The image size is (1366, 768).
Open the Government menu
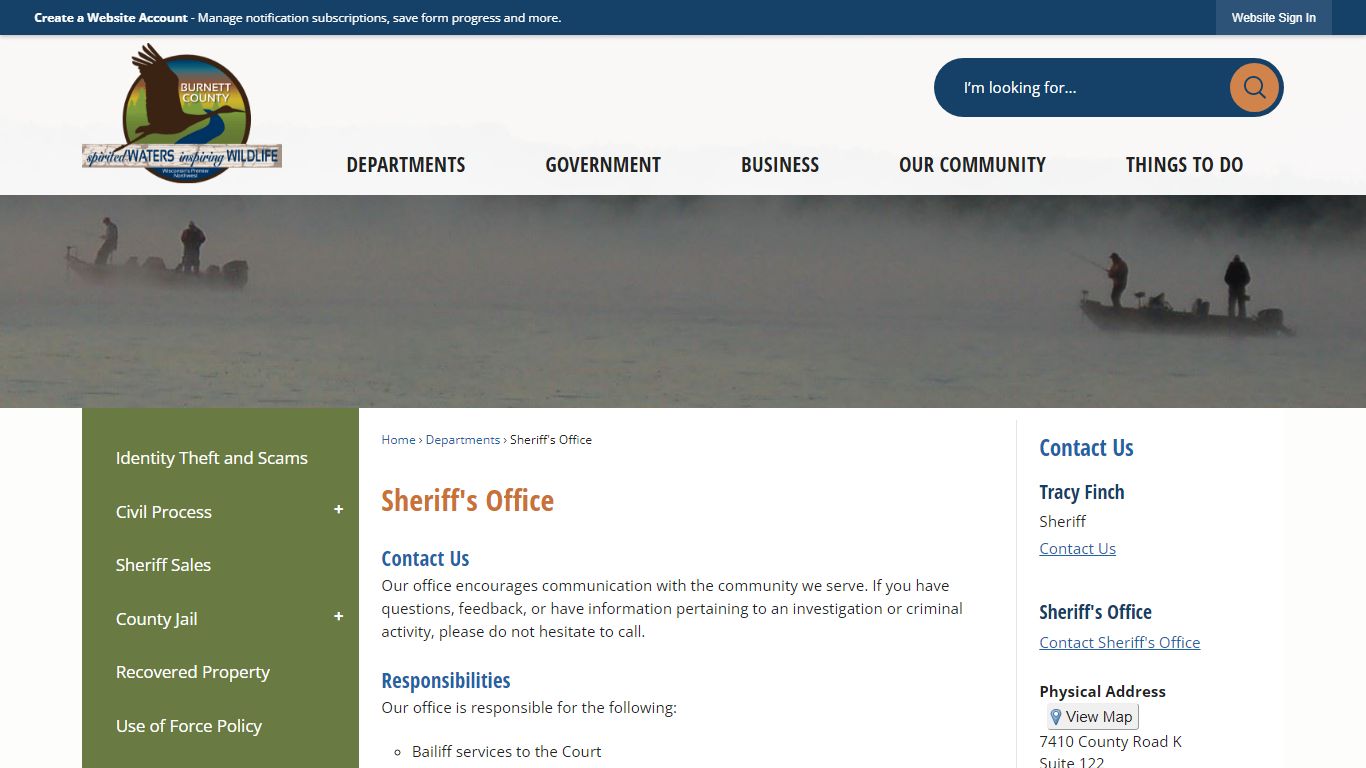click(x=603, y=165)
